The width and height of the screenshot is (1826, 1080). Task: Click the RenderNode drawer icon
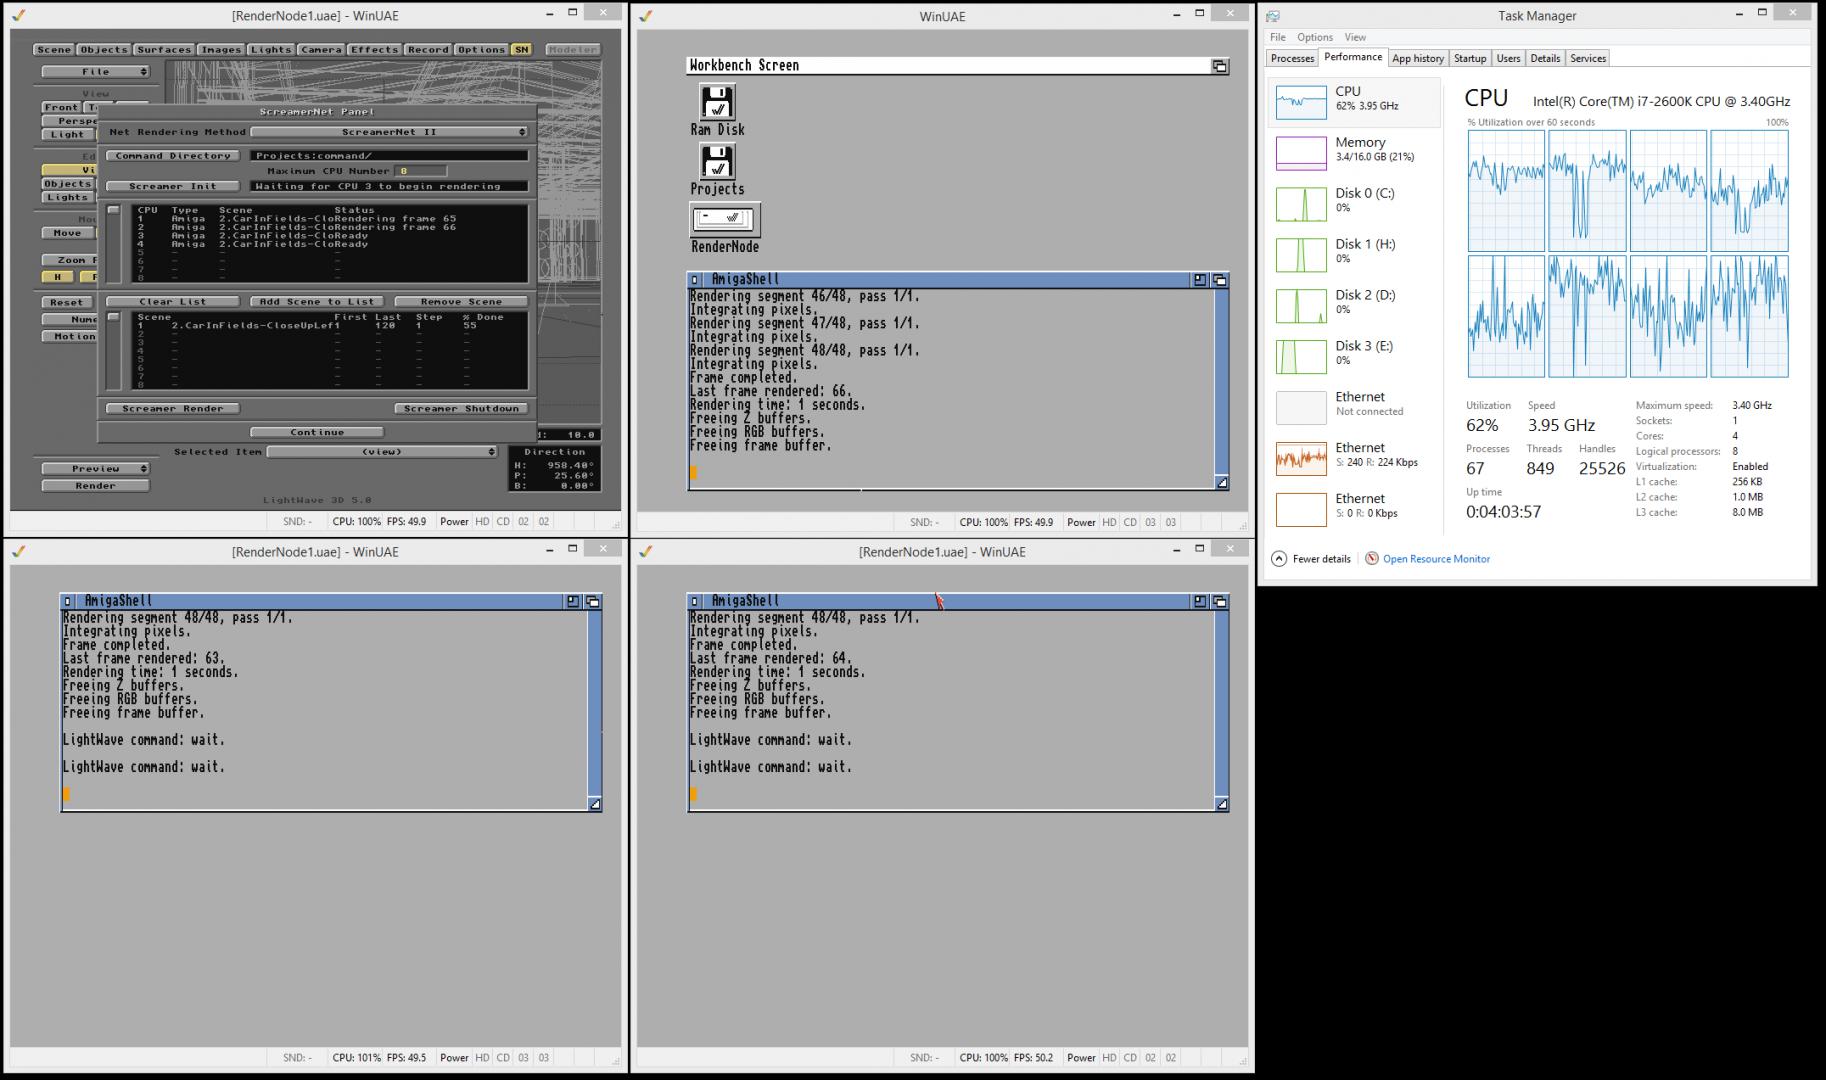[725, 219]
